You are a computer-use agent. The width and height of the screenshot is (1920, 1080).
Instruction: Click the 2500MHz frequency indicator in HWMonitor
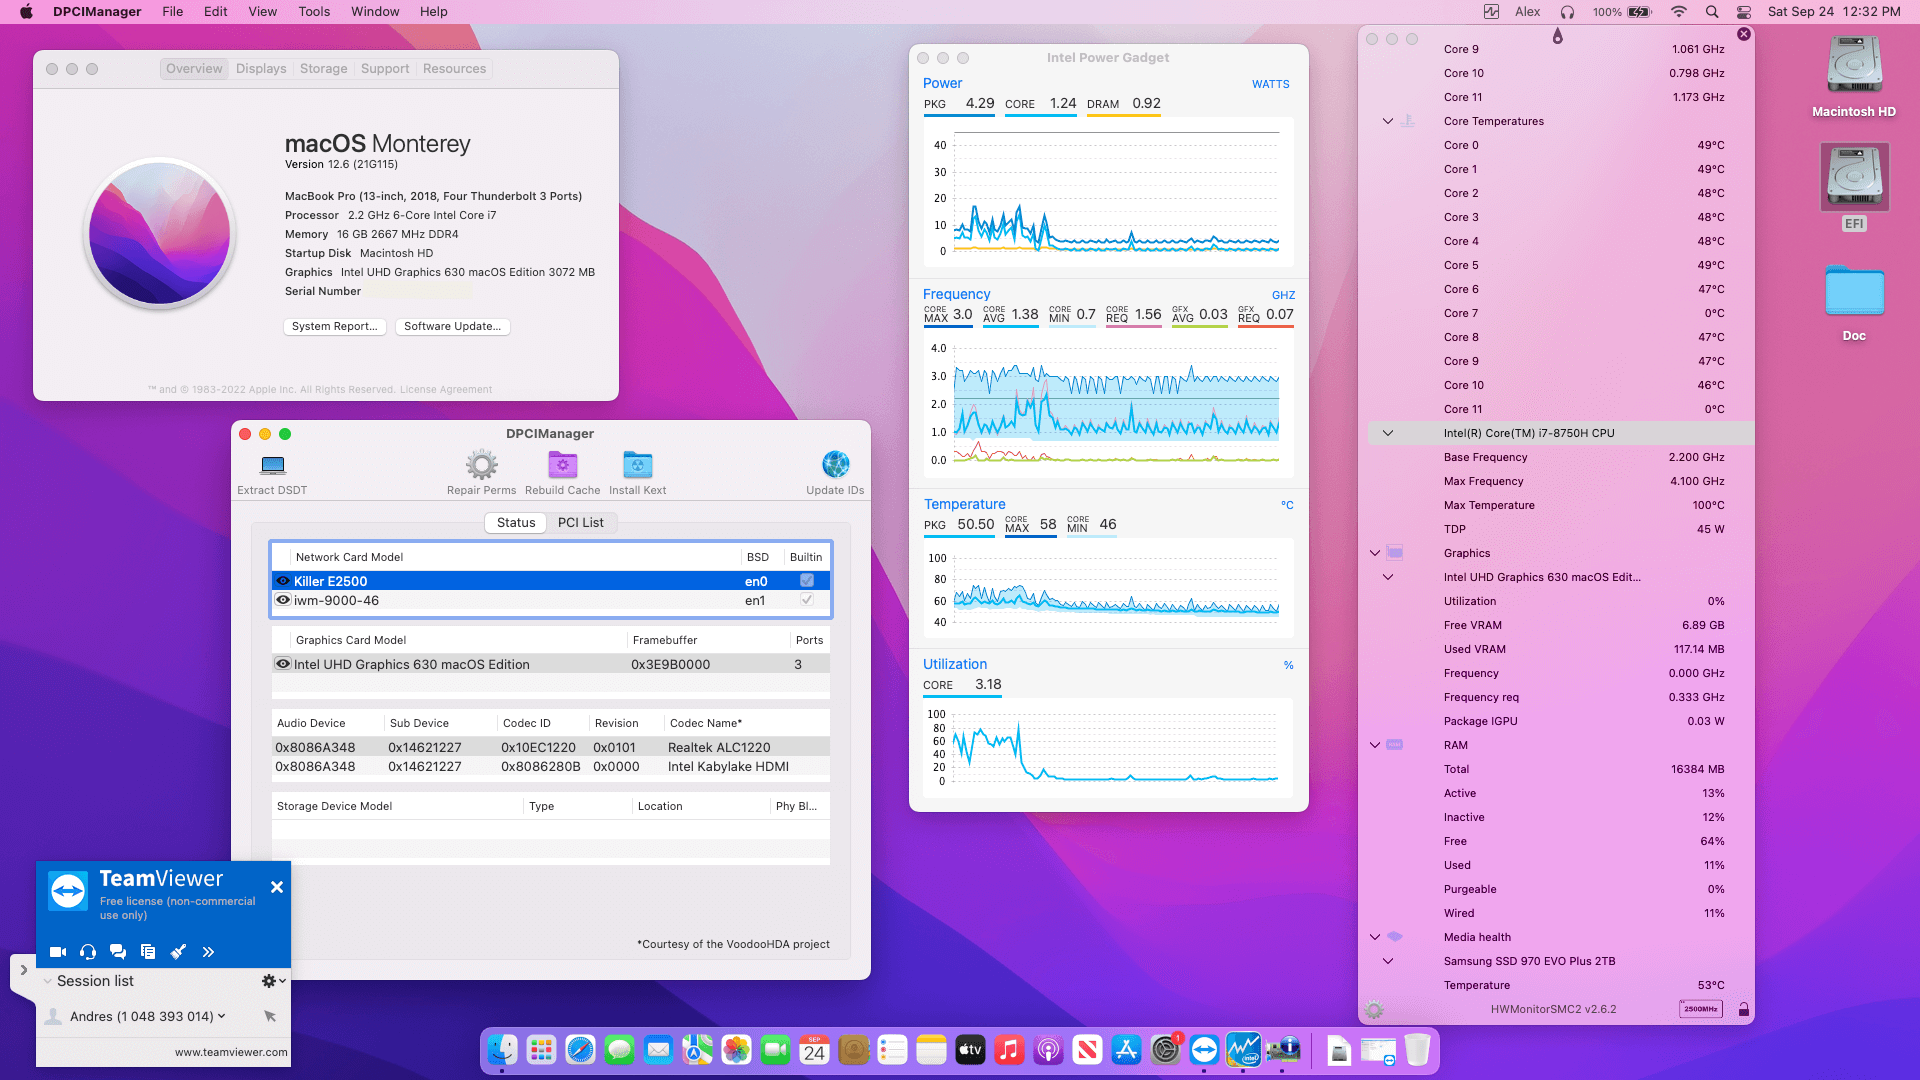tap(1700, 1009)
